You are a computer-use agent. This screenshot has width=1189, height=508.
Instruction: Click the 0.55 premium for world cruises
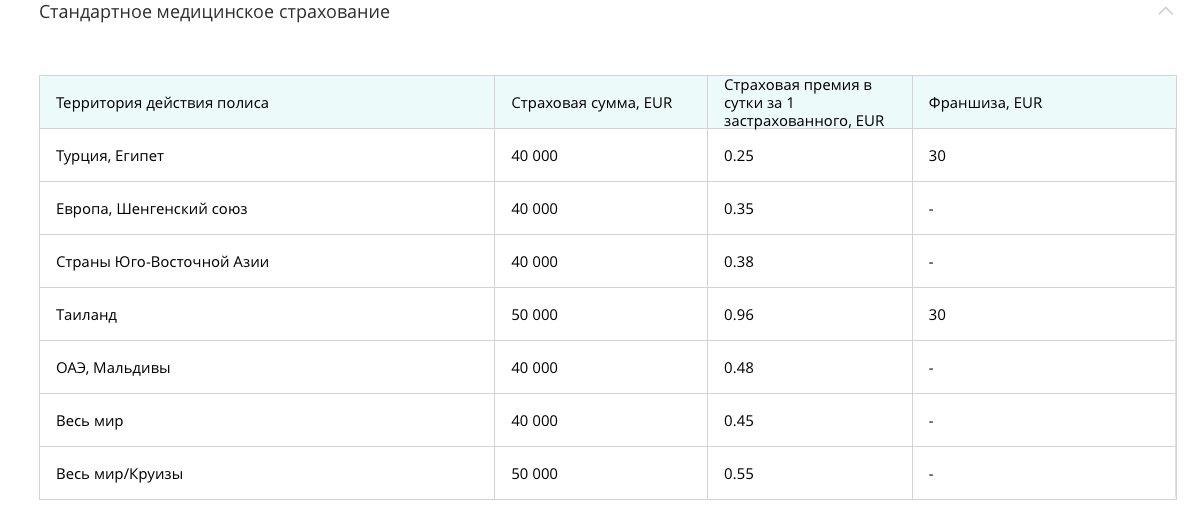click(739, 474)
